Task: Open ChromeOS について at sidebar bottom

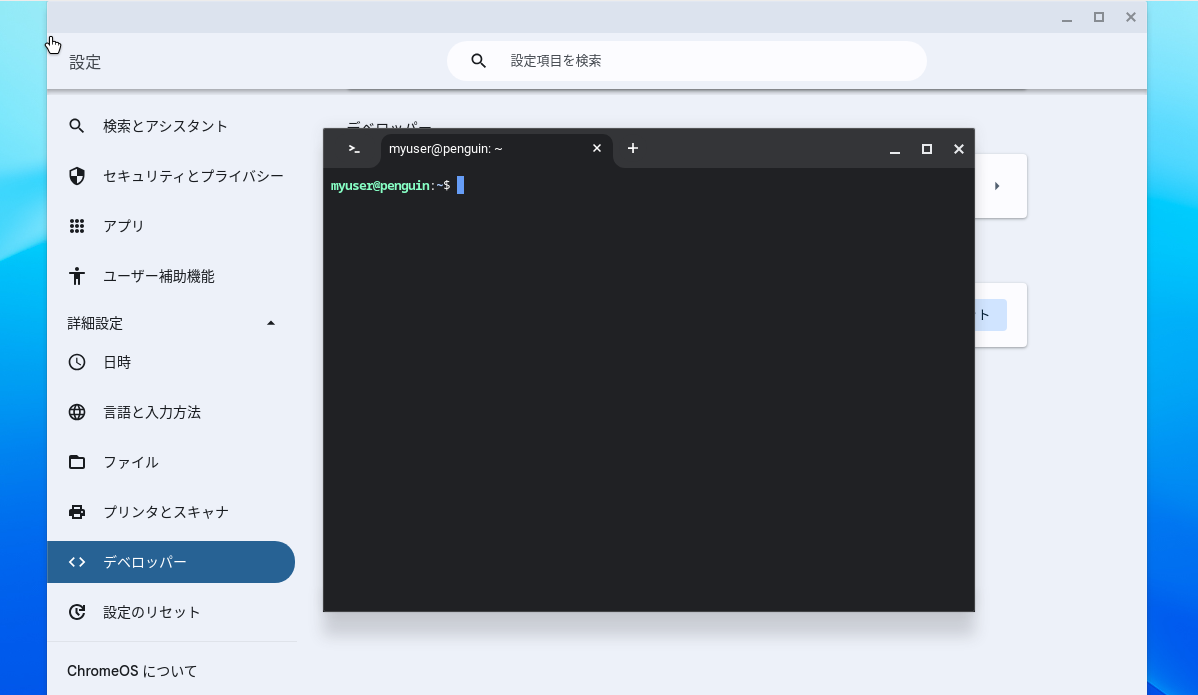Action: [131, 670]
